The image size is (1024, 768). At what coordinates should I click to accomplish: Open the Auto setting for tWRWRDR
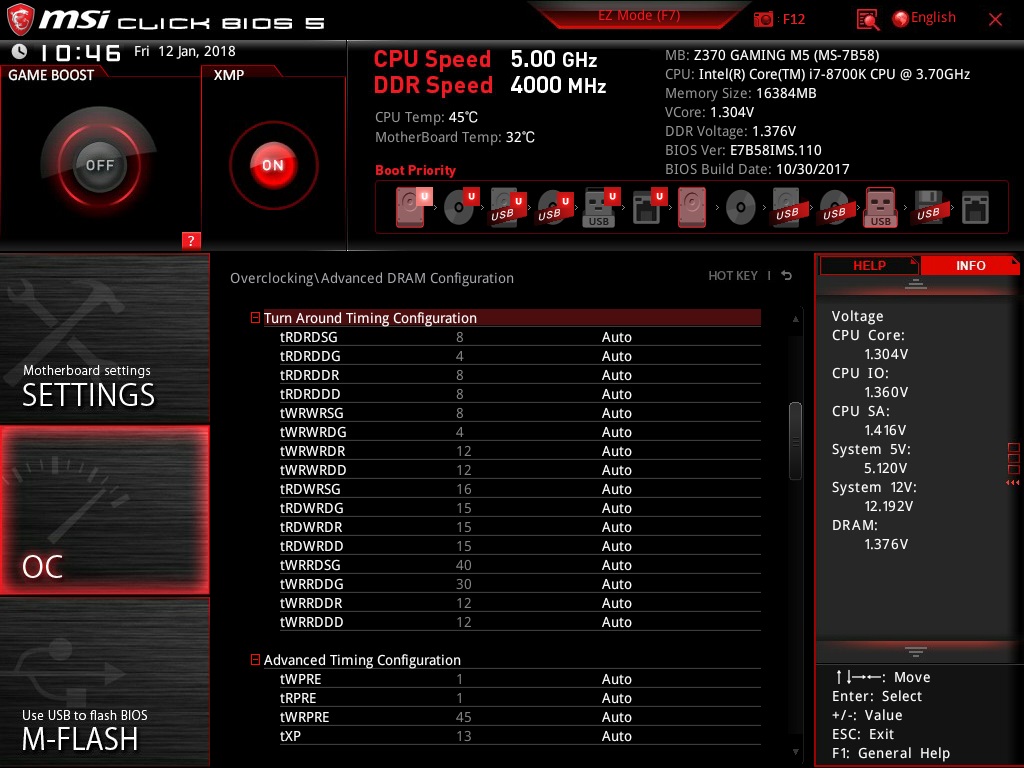pyautogui.click(x=616, y=451)
